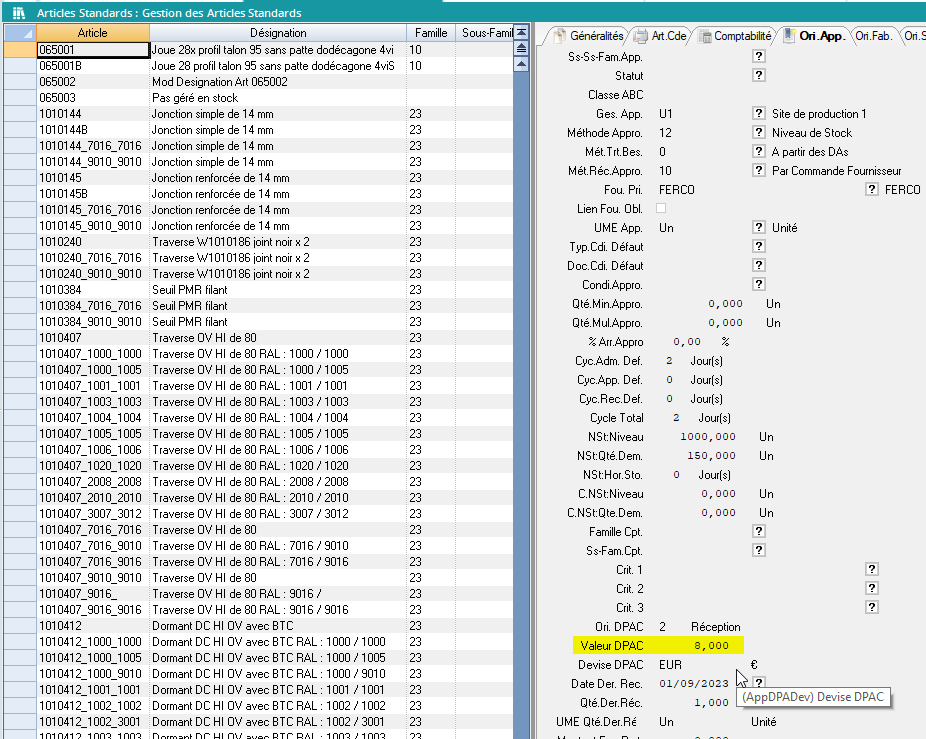This screenshot has width=926, height=739.
Task: Open the lookup help for Statut
Action: tap(759, 75)
